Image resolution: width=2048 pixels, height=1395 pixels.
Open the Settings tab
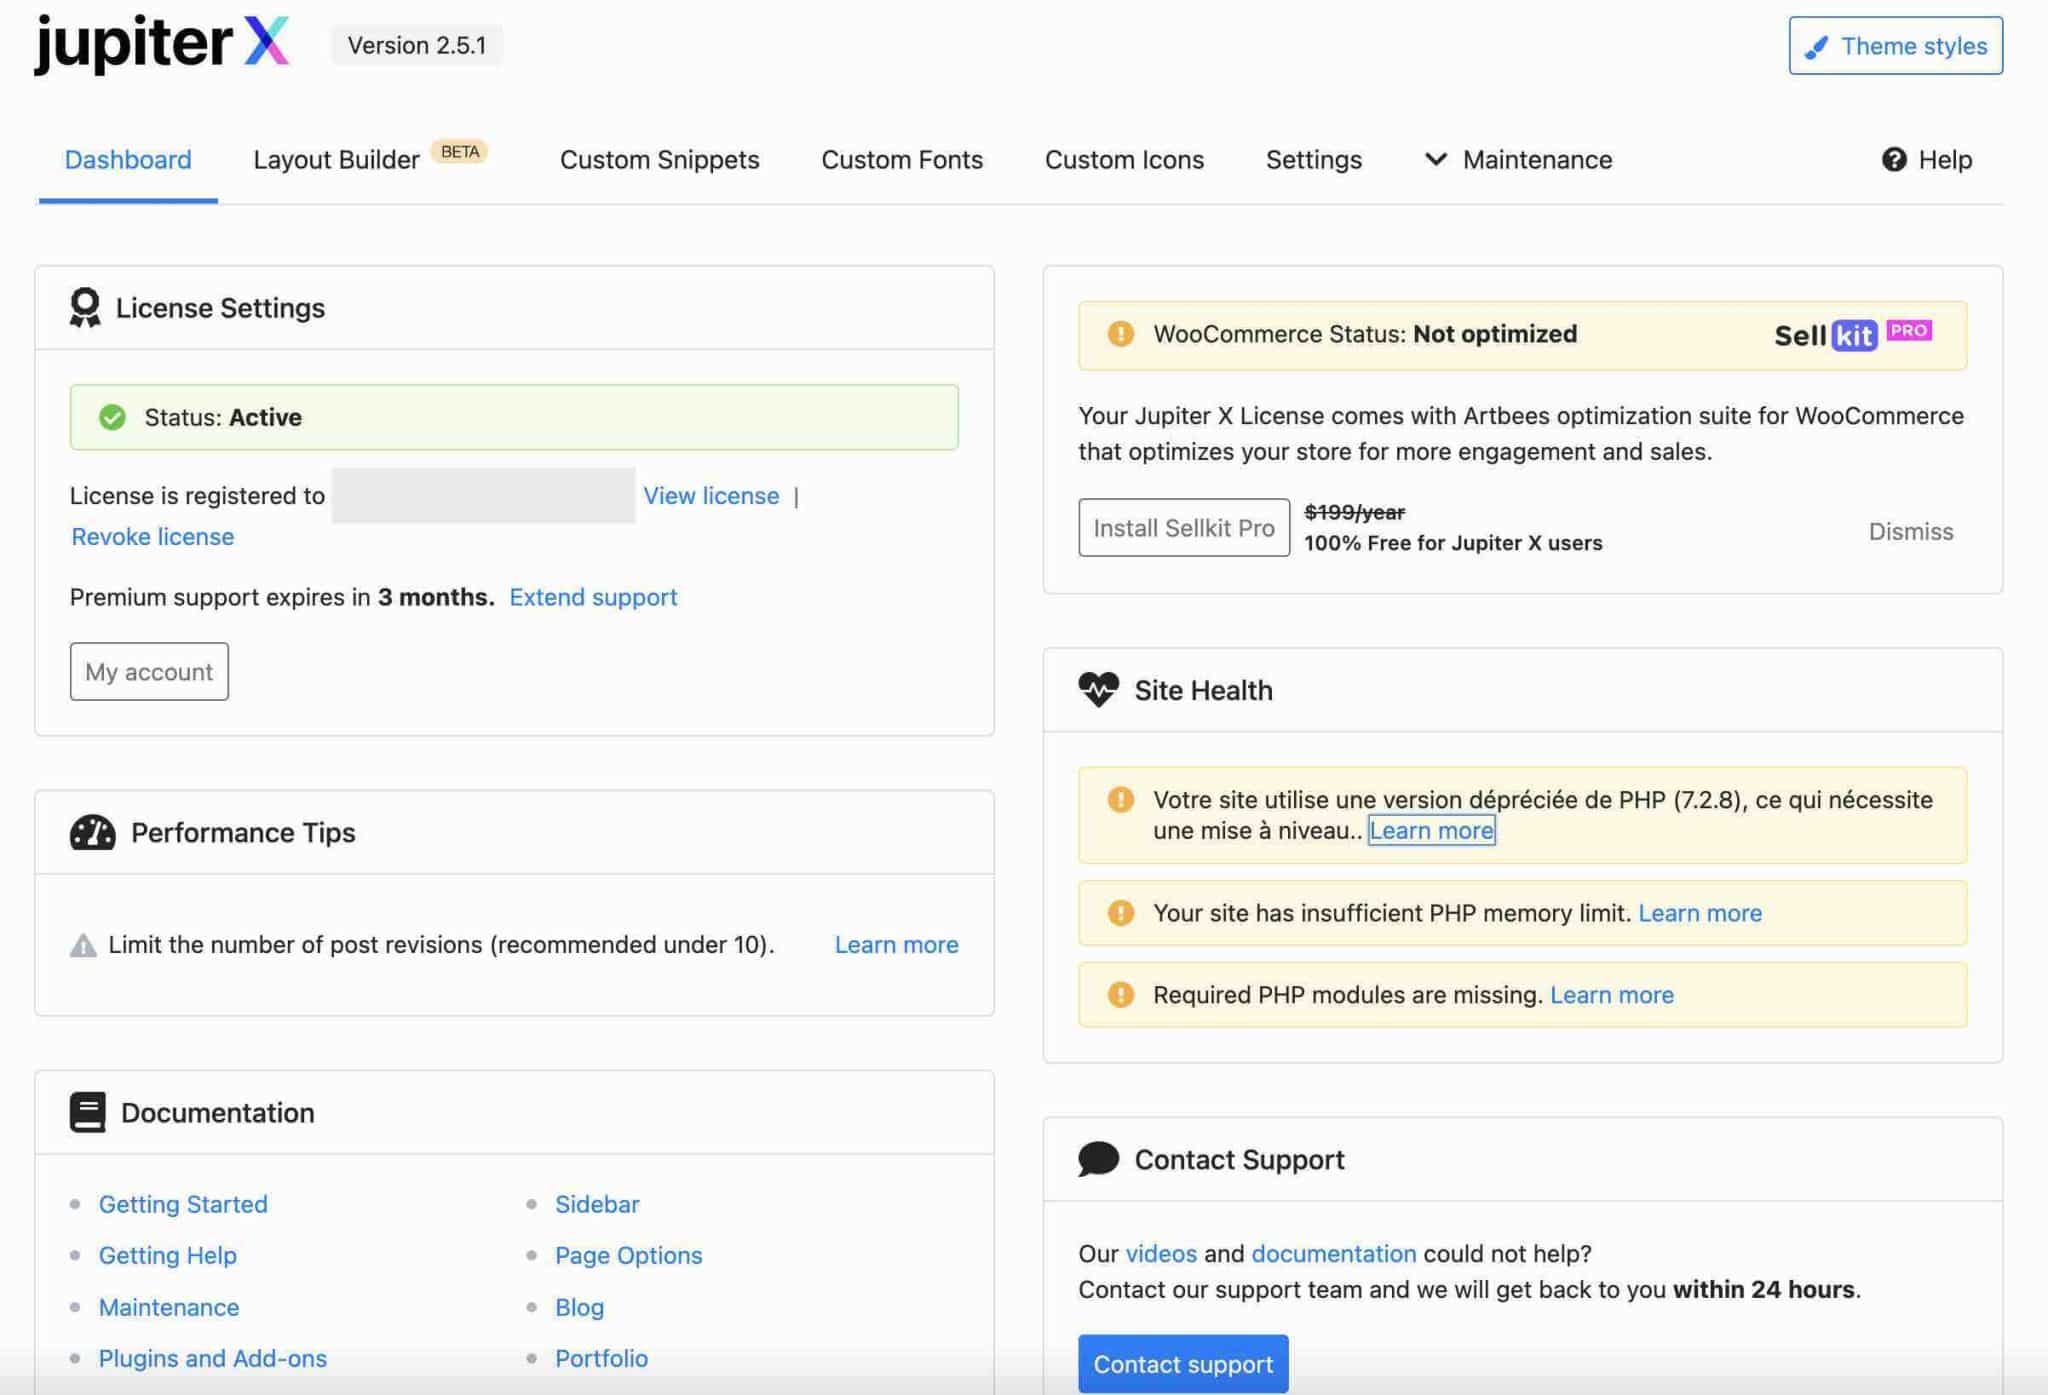1314,159
